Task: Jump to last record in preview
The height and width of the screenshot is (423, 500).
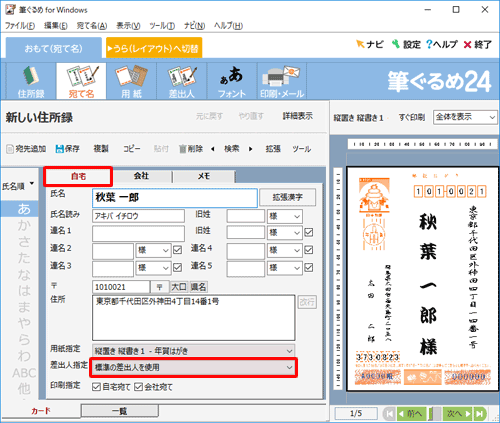Action: pos(480,414)
